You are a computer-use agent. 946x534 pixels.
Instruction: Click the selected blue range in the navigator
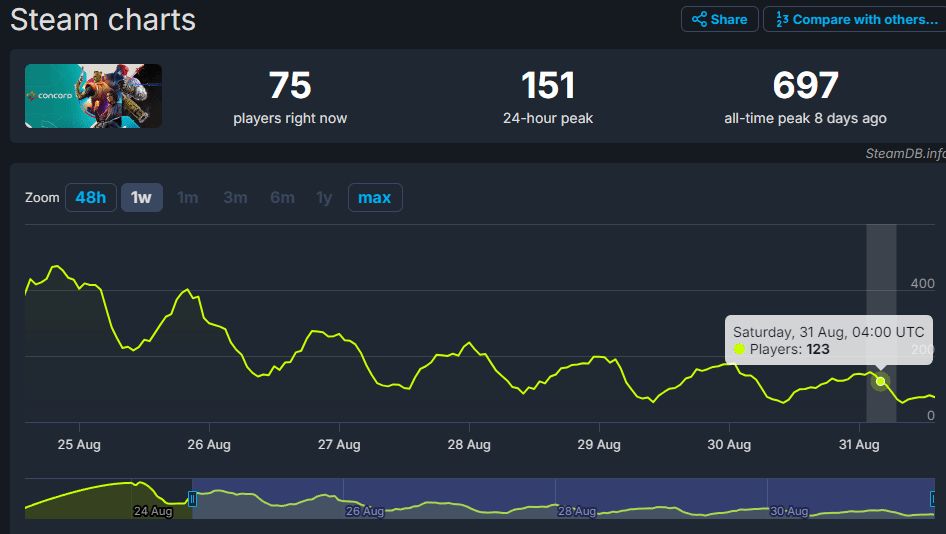[563, 498]
